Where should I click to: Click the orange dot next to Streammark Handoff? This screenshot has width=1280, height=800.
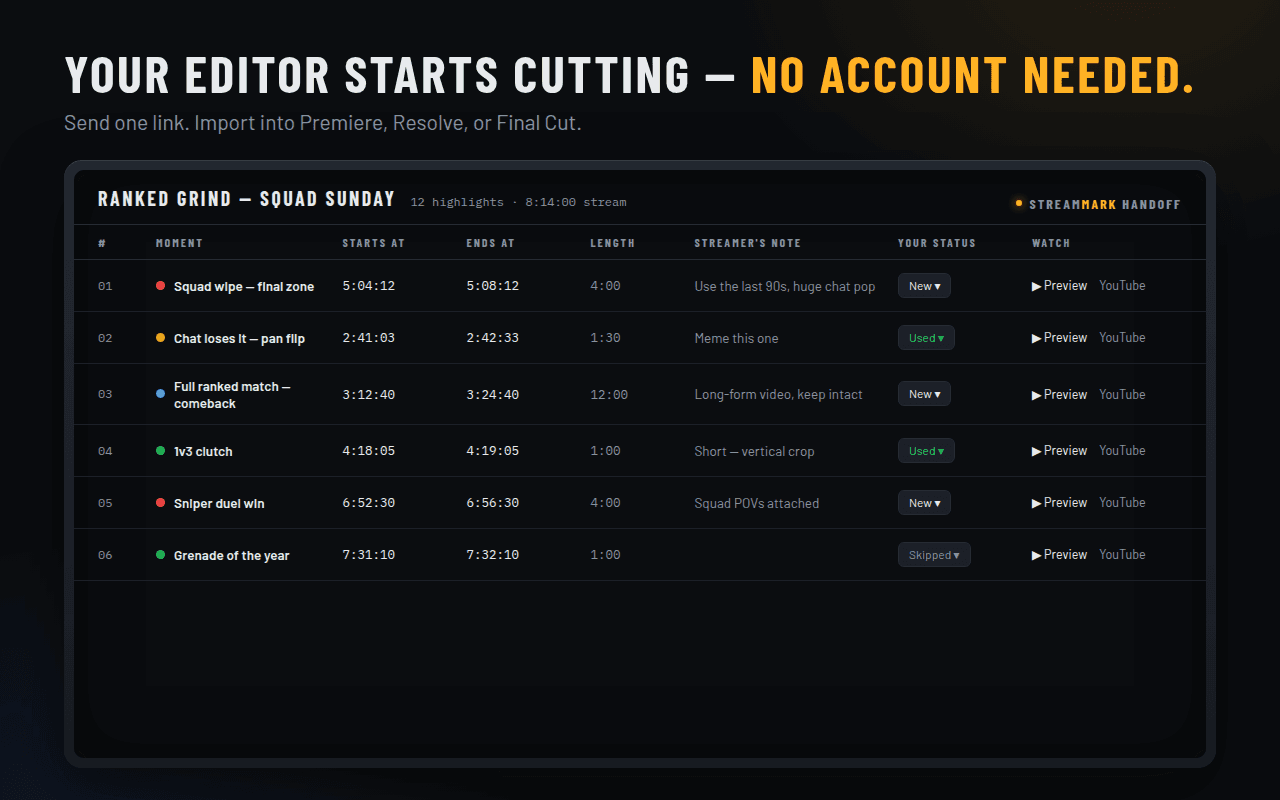tap(1019, 203)
